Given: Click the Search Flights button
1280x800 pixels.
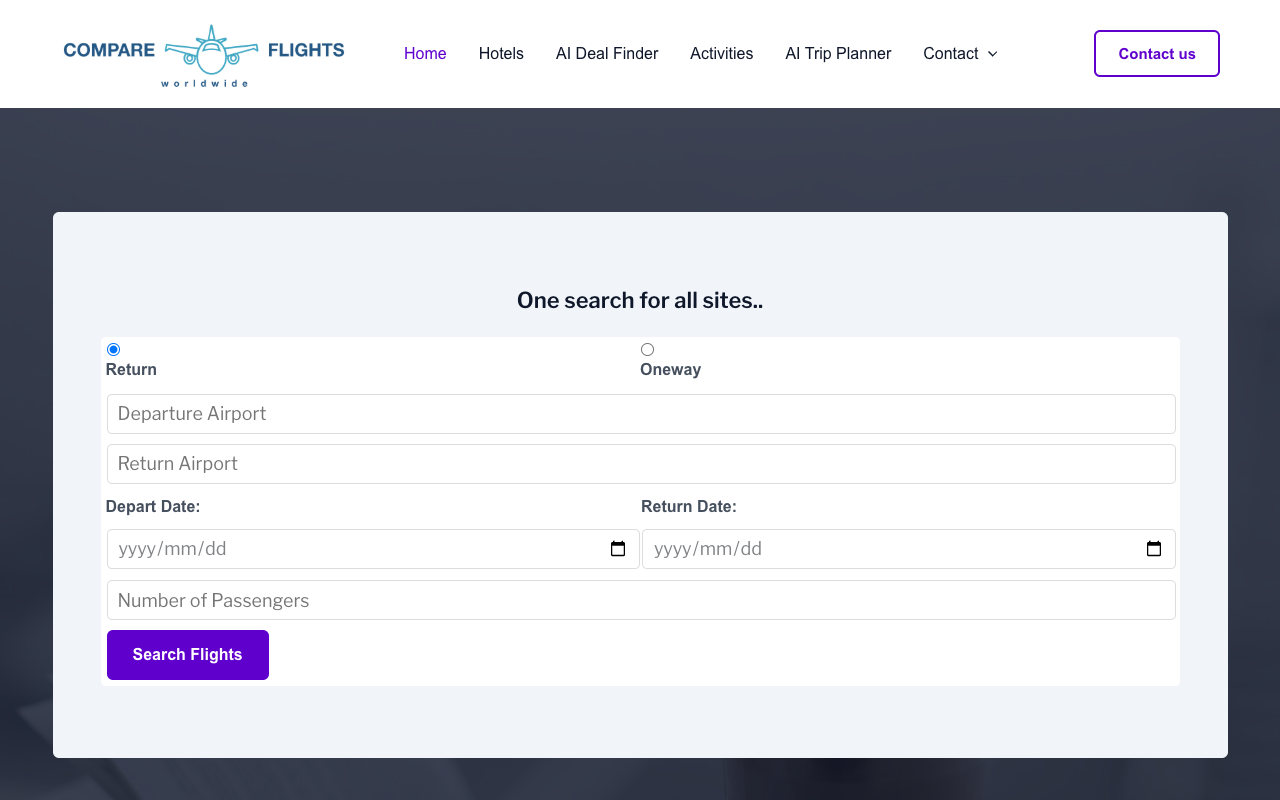Looking at the screenshot, I should [188, 655].
